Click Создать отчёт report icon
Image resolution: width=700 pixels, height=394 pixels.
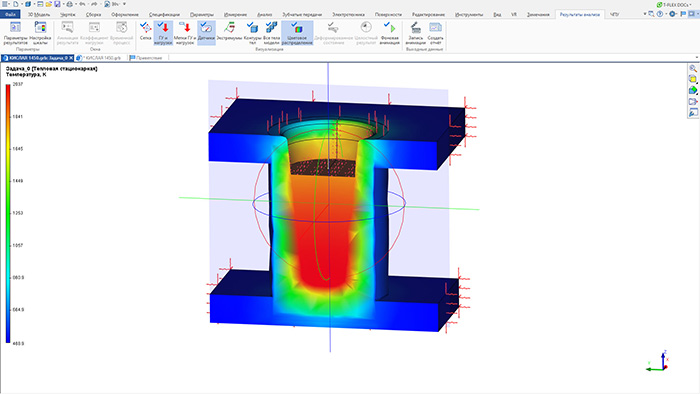click(x=435, y=33)
